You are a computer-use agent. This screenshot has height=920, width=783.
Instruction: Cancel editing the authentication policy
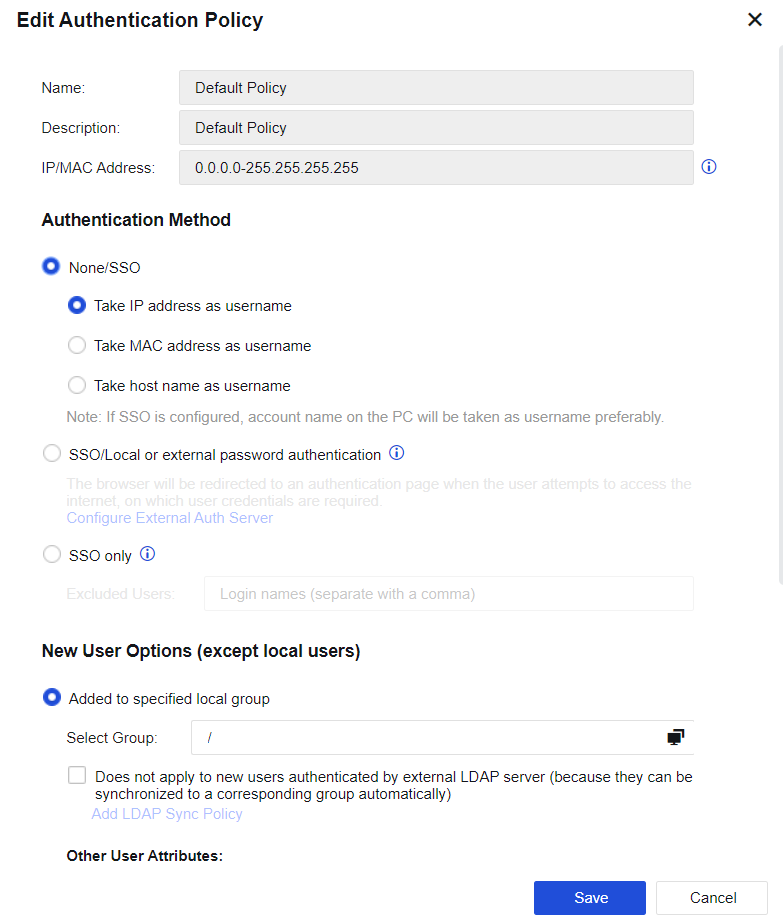tap(711, 897)
